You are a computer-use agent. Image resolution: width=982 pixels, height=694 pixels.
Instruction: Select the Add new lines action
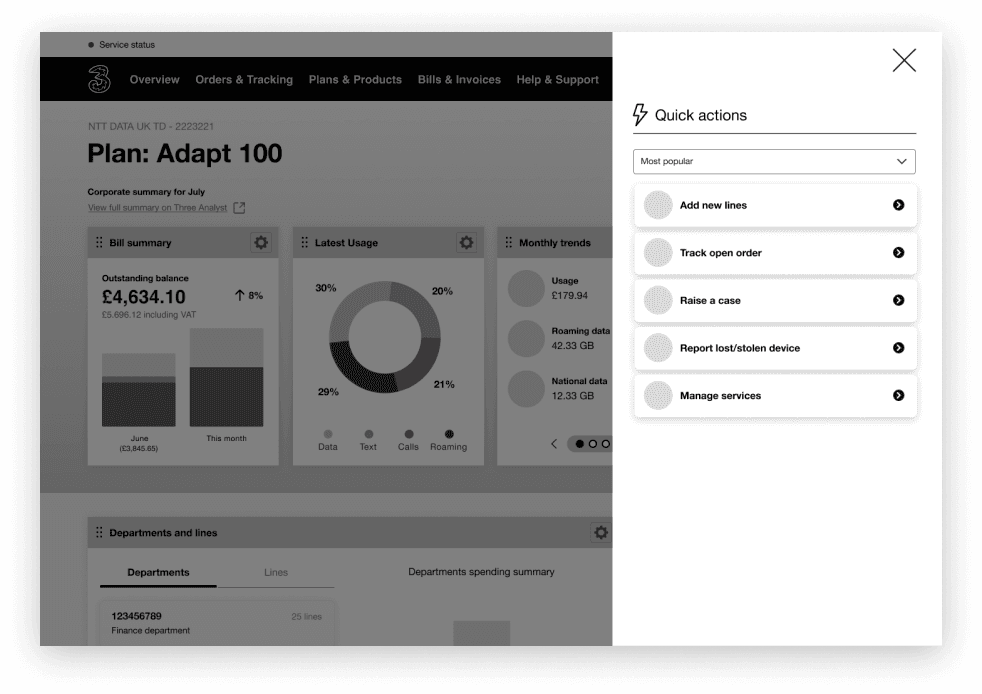coord(775,205)
